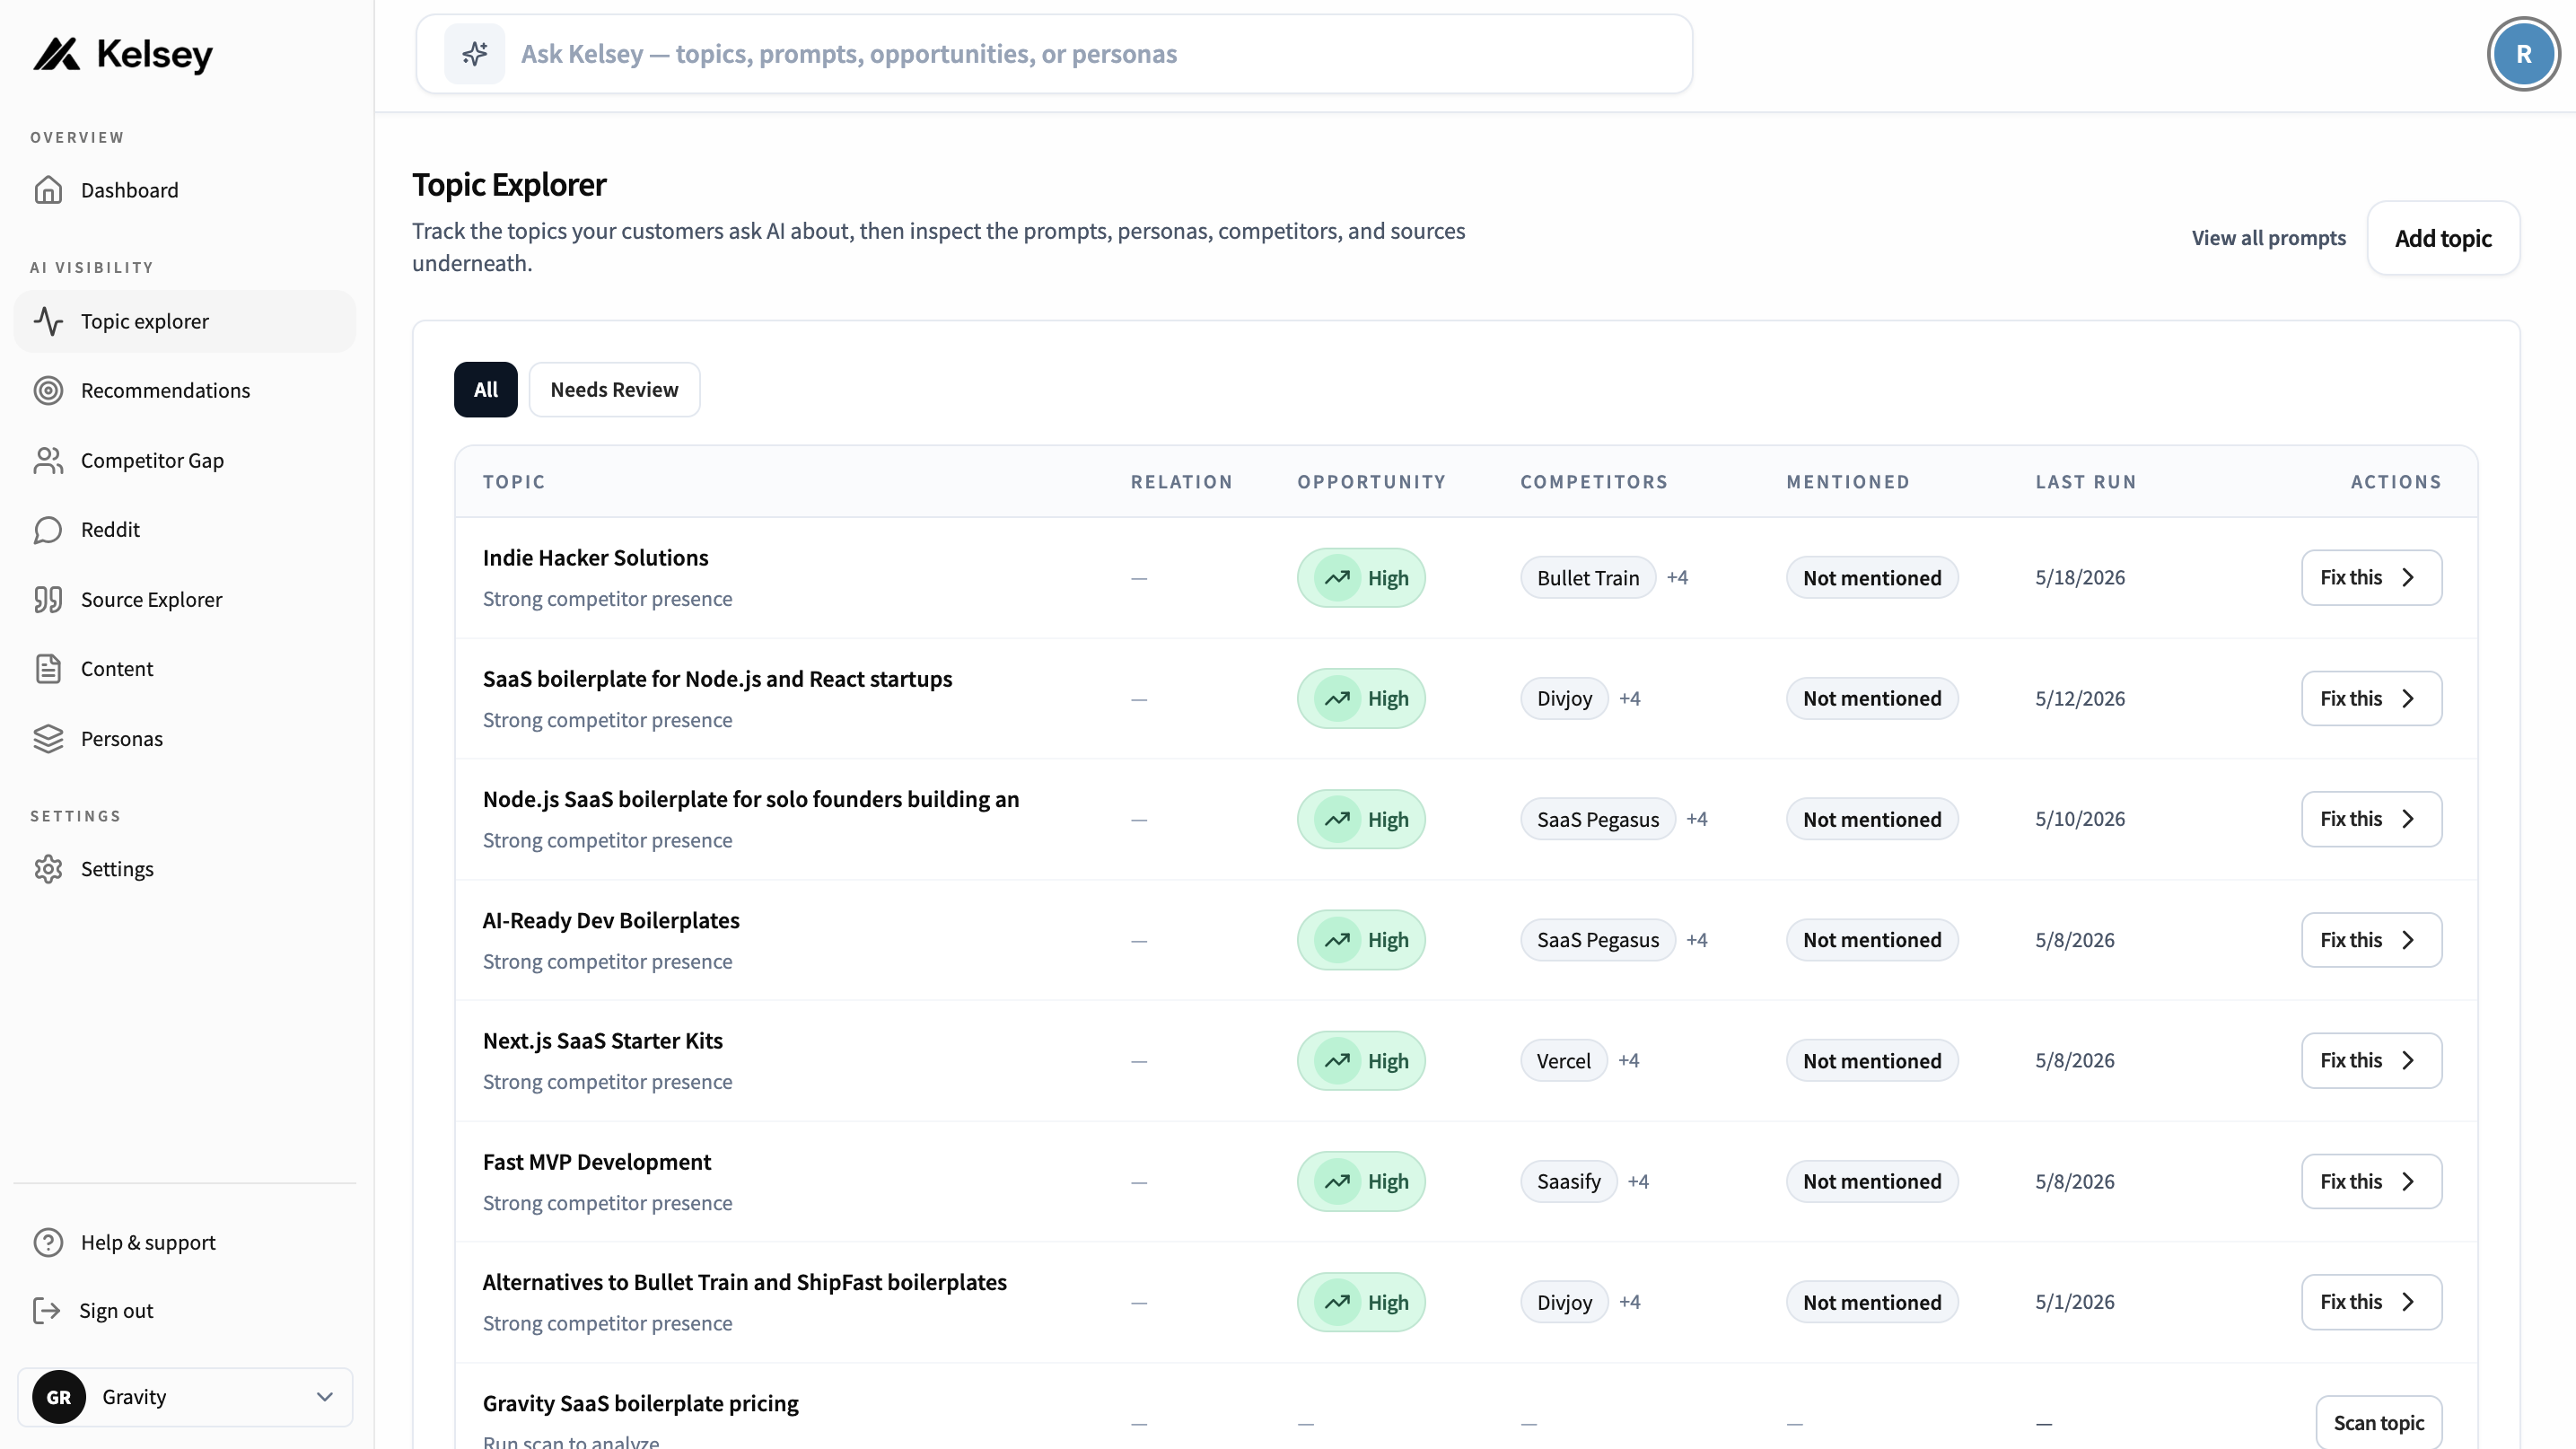Viewport: 2576px width, 1449px height.
Task: Click trend icon in Next.js SaaS Starter Kits row
Action: [x=1337, y=1061]
